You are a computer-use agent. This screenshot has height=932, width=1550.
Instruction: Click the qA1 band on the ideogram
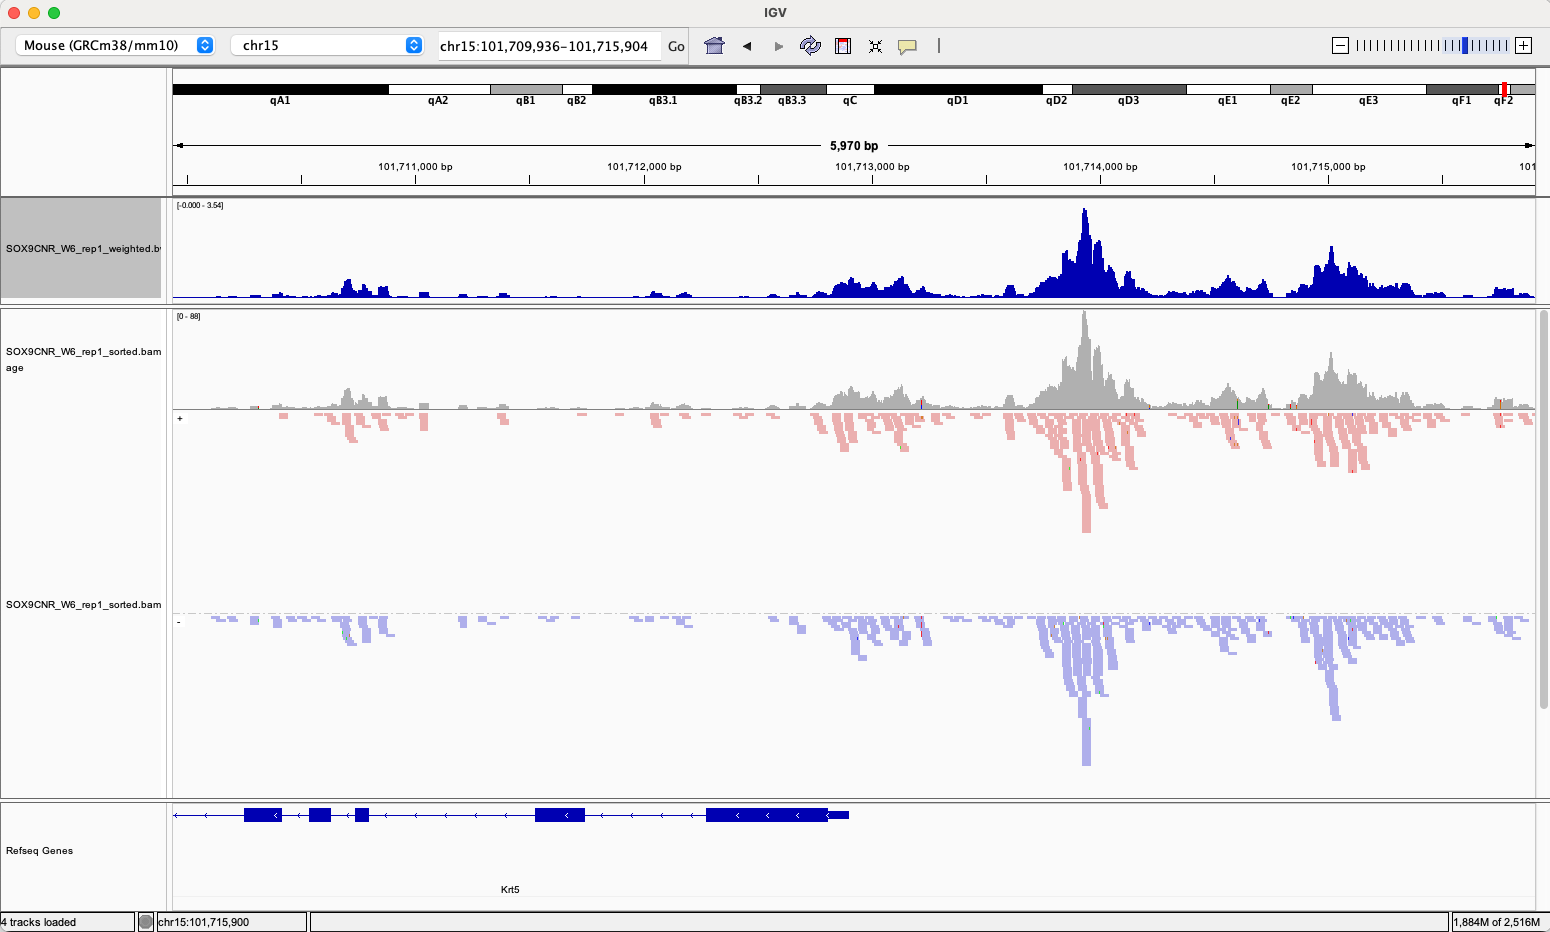pyautogui.click(x=281, y=90)
